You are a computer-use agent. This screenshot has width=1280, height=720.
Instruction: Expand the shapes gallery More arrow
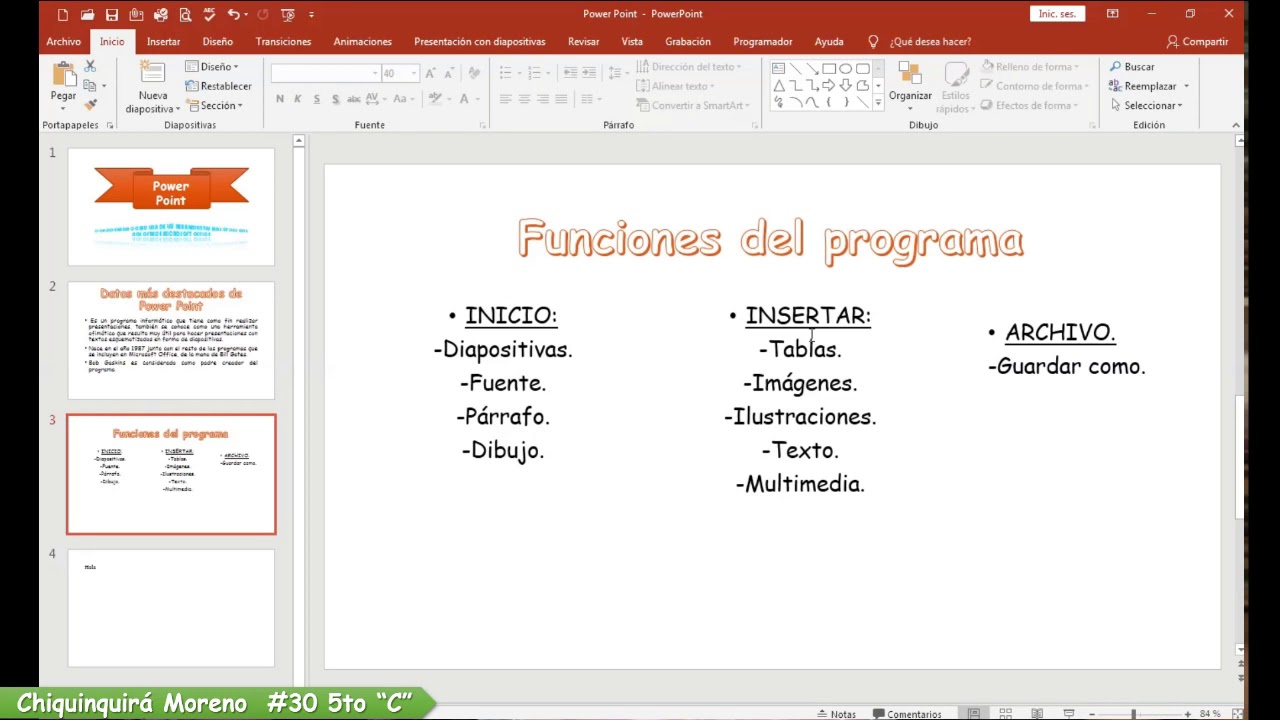click(878, 102)
